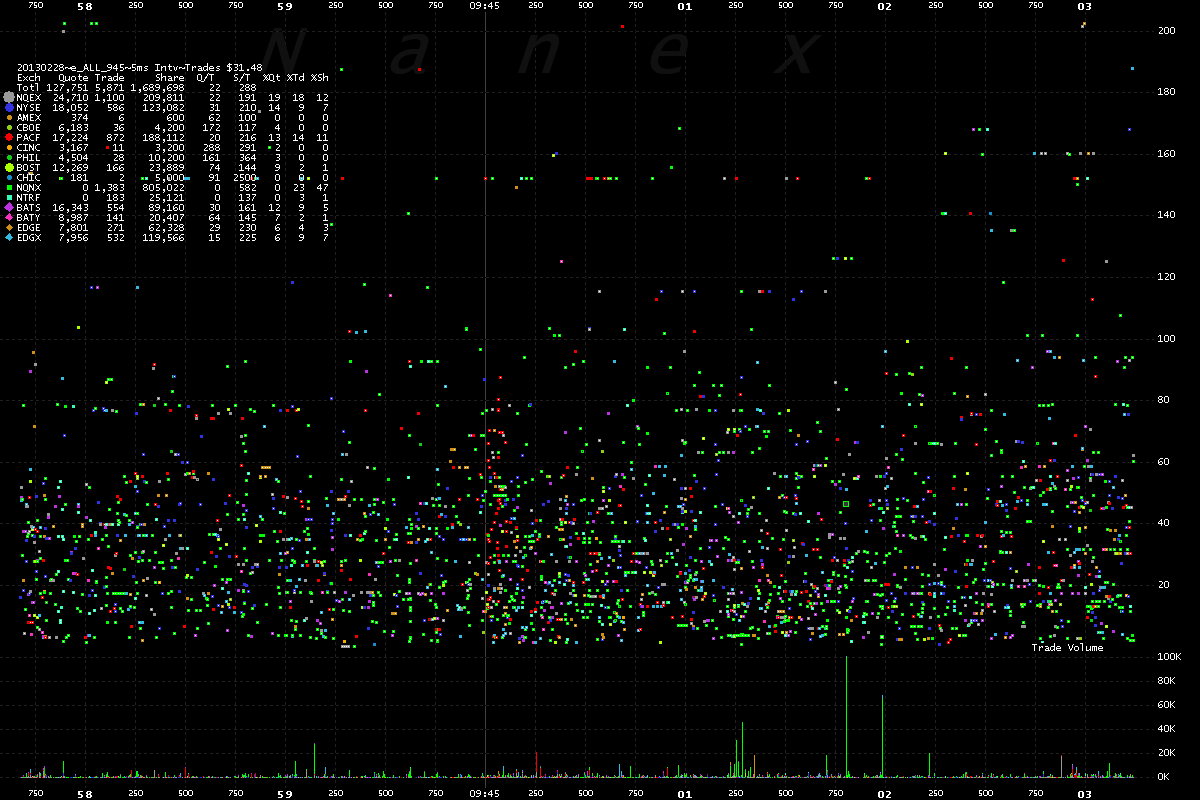Viewport: 1200px width, 800px height.
Task: Select the Totl summary row label
Action: [x=29, y=87]
